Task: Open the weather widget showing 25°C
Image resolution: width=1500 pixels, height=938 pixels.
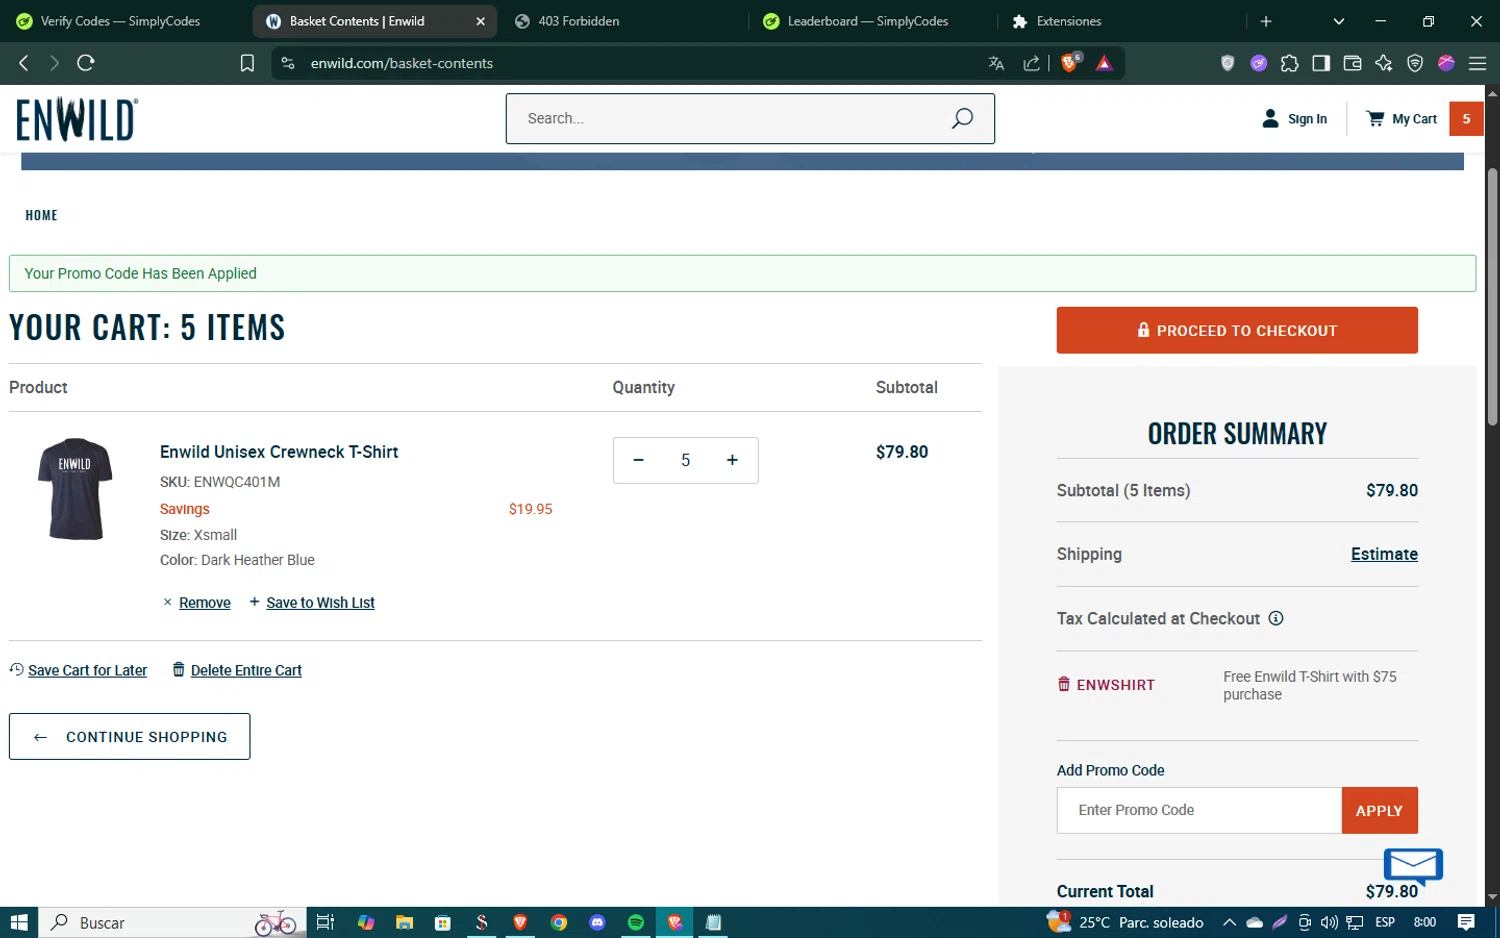Action: tap(1124, 922)
